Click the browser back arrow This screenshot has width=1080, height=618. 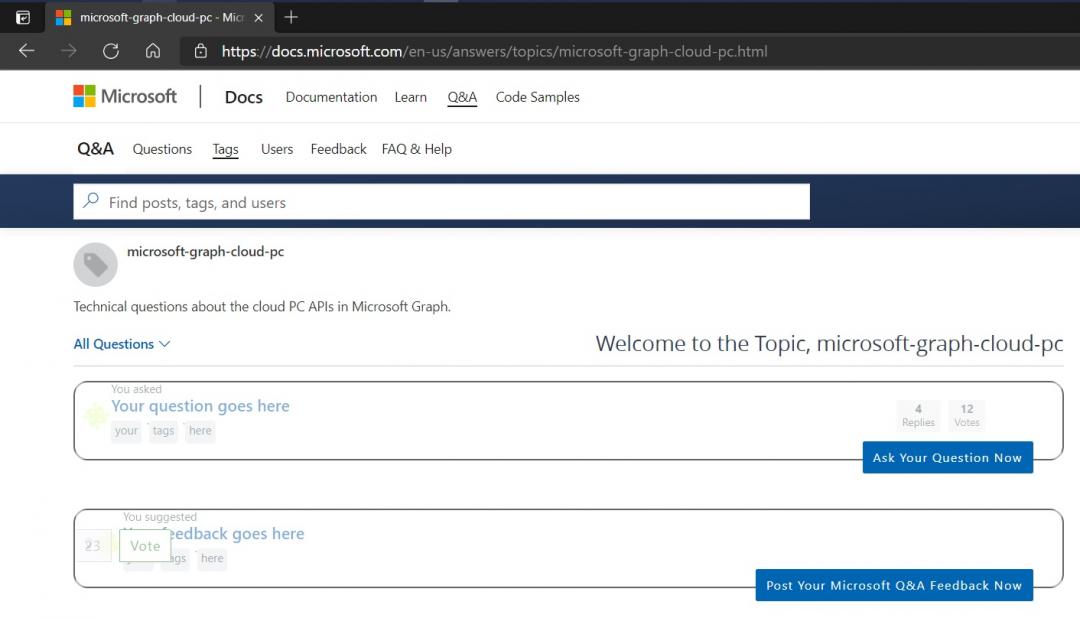coord(26,51)
